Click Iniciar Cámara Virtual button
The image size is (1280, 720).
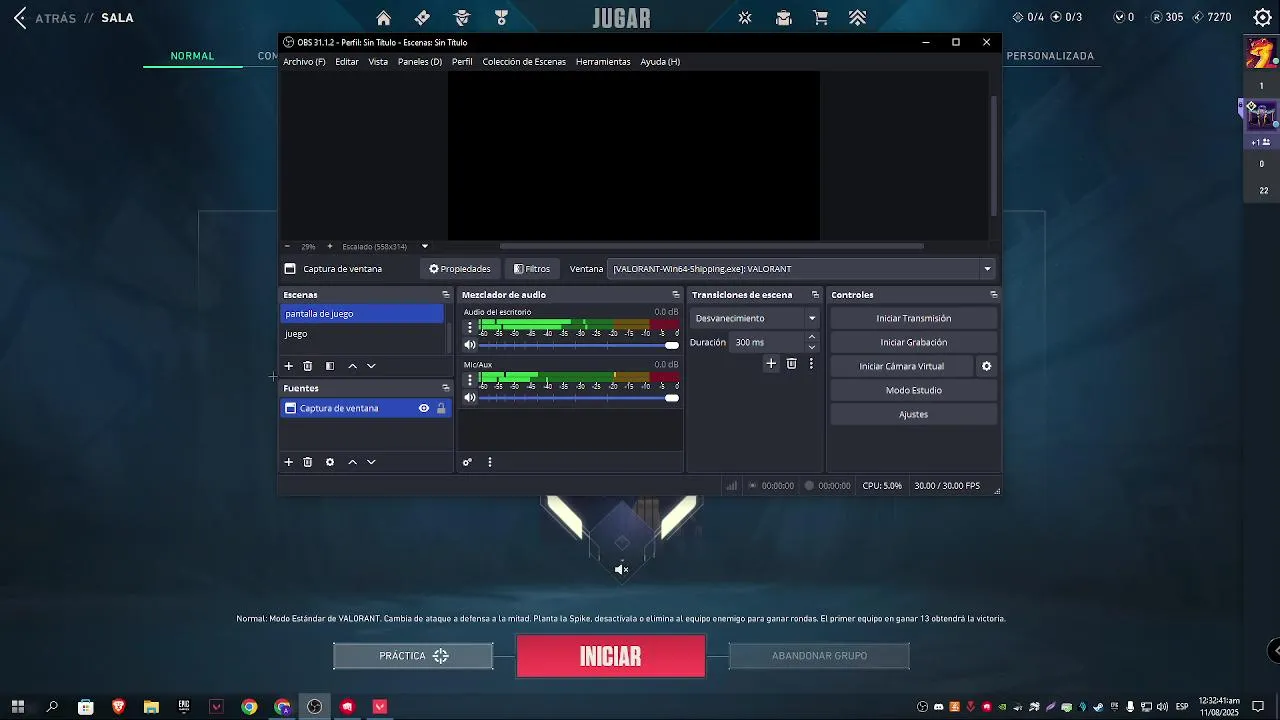(902, 366)
